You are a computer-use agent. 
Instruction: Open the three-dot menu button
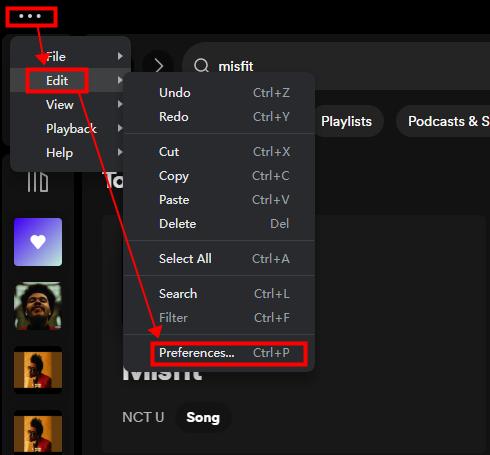pyautogui.click(x=30, y=16)
